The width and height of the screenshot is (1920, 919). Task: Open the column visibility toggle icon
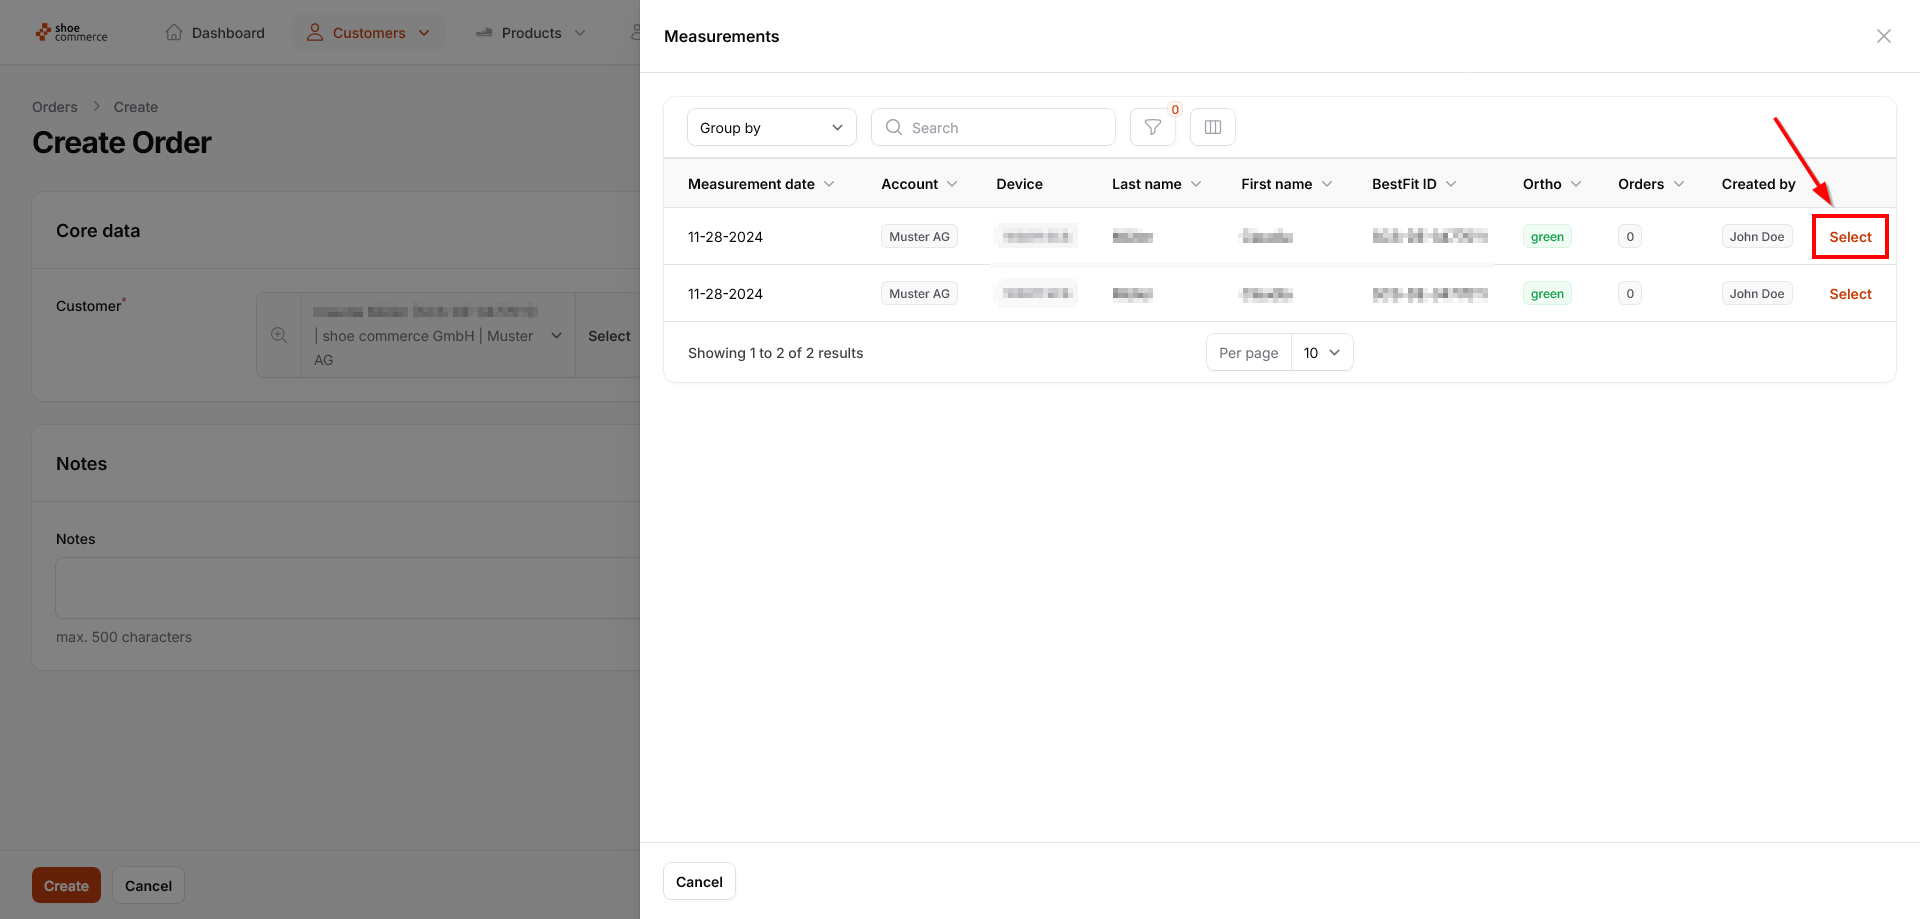pos(1212,127)
